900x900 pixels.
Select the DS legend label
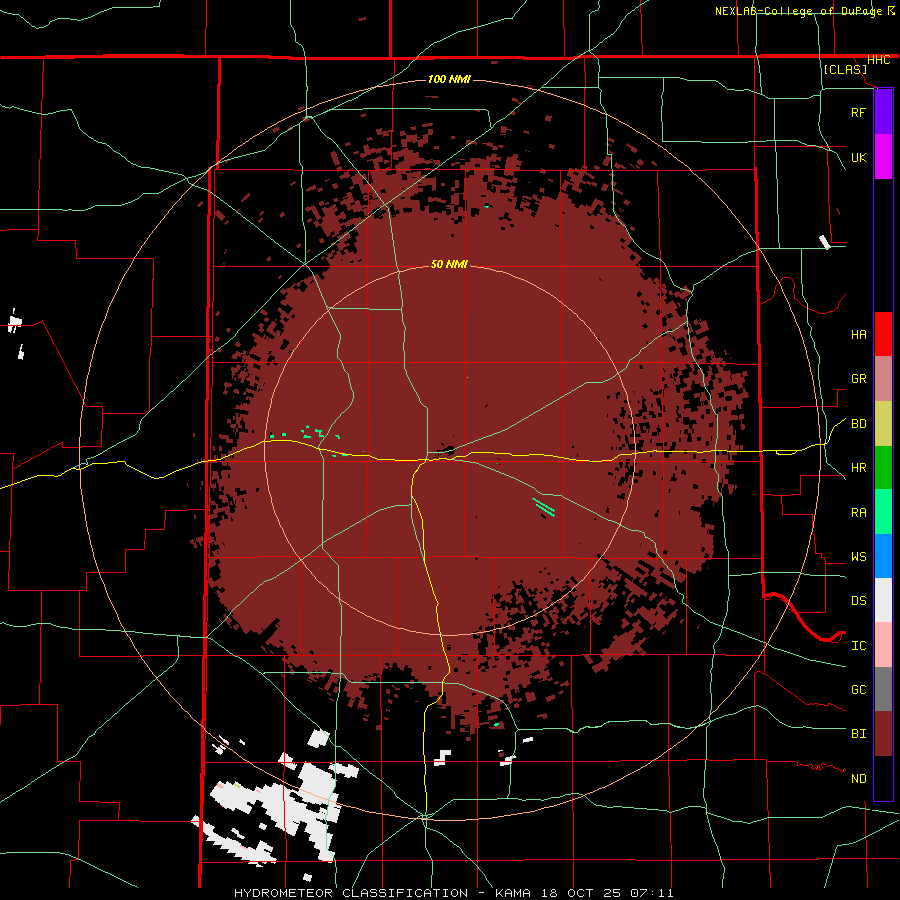[x=858, y=601]
